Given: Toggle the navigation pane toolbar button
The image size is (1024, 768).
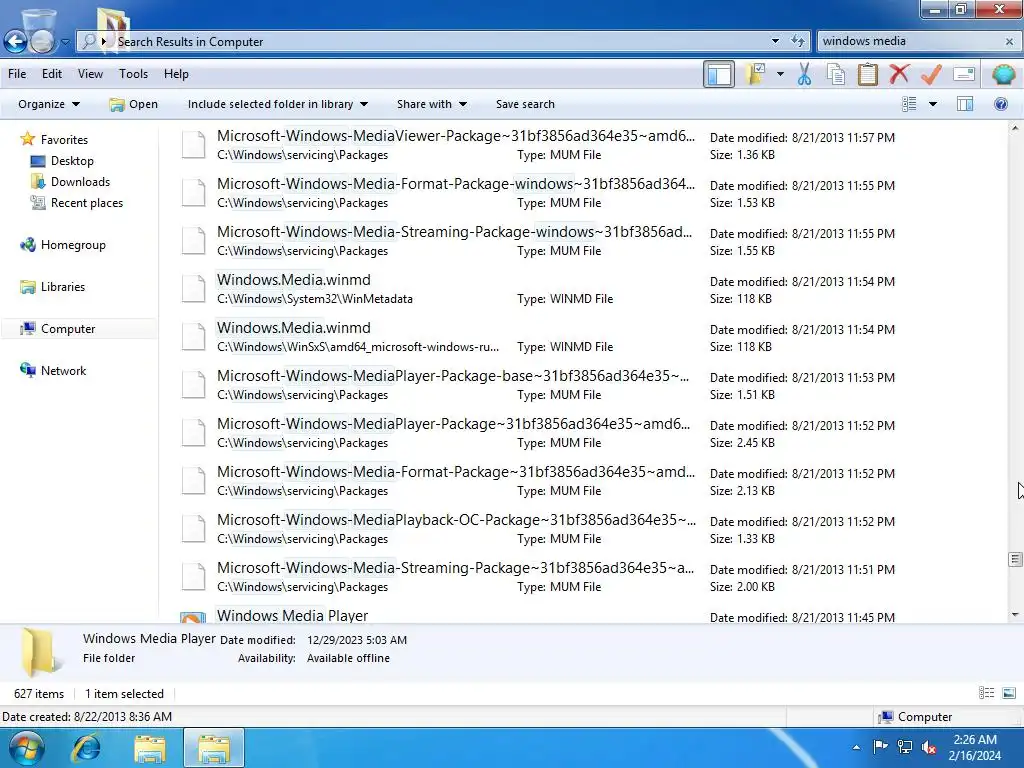Looking at the screenshot, I should (x=719, y=74).
